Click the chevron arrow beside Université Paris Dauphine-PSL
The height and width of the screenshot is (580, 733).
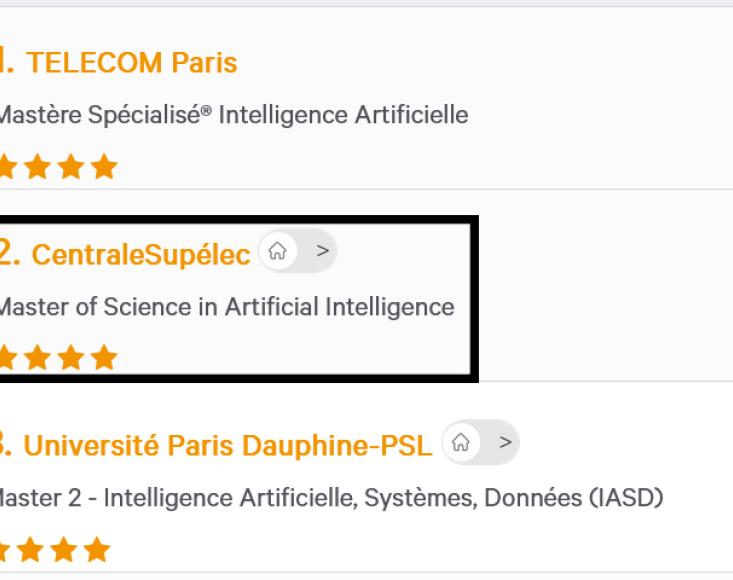505,442
